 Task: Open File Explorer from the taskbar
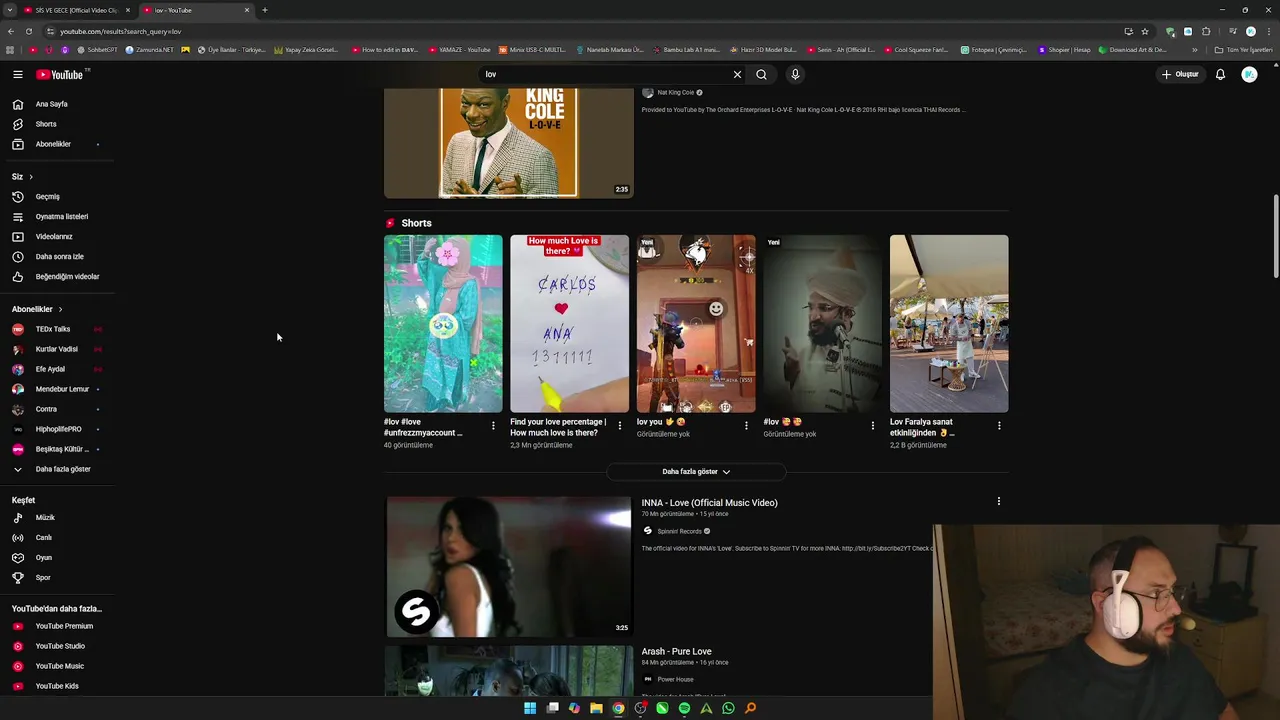pyautogui.click(x=596, y=708)
